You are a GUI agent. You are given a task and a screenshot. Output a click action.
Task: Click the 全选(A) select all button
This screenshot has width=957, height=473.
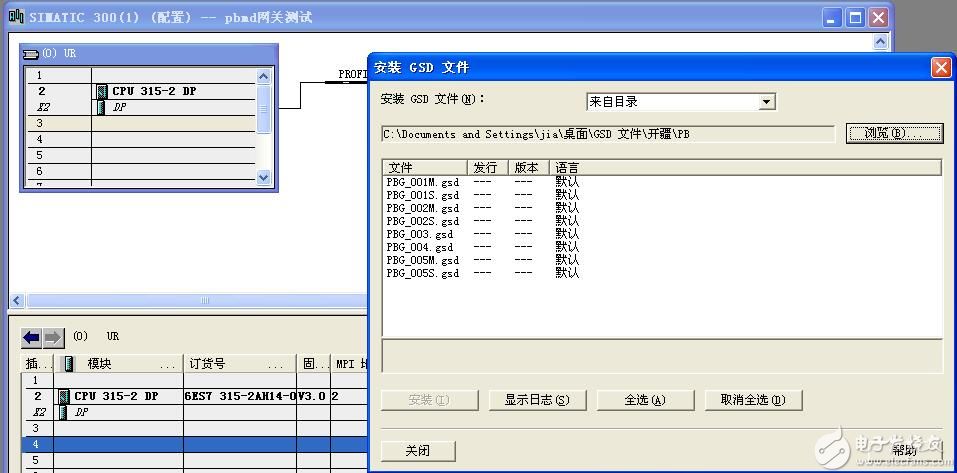click(x=645, y=400)
